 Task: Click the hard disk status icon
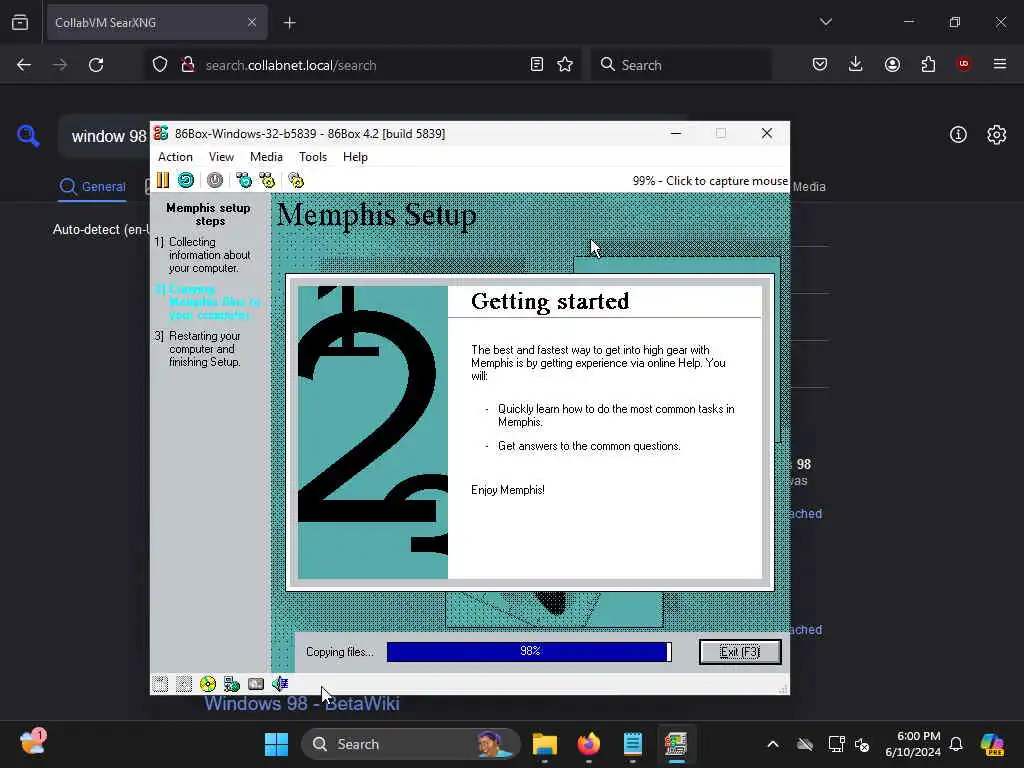coord(256,684)
